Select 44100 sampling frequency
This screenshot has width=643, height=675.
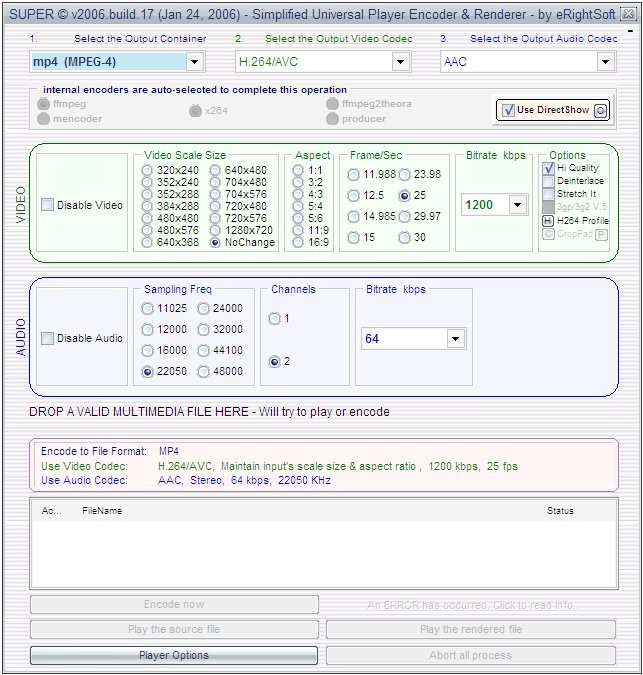(203, 350)
